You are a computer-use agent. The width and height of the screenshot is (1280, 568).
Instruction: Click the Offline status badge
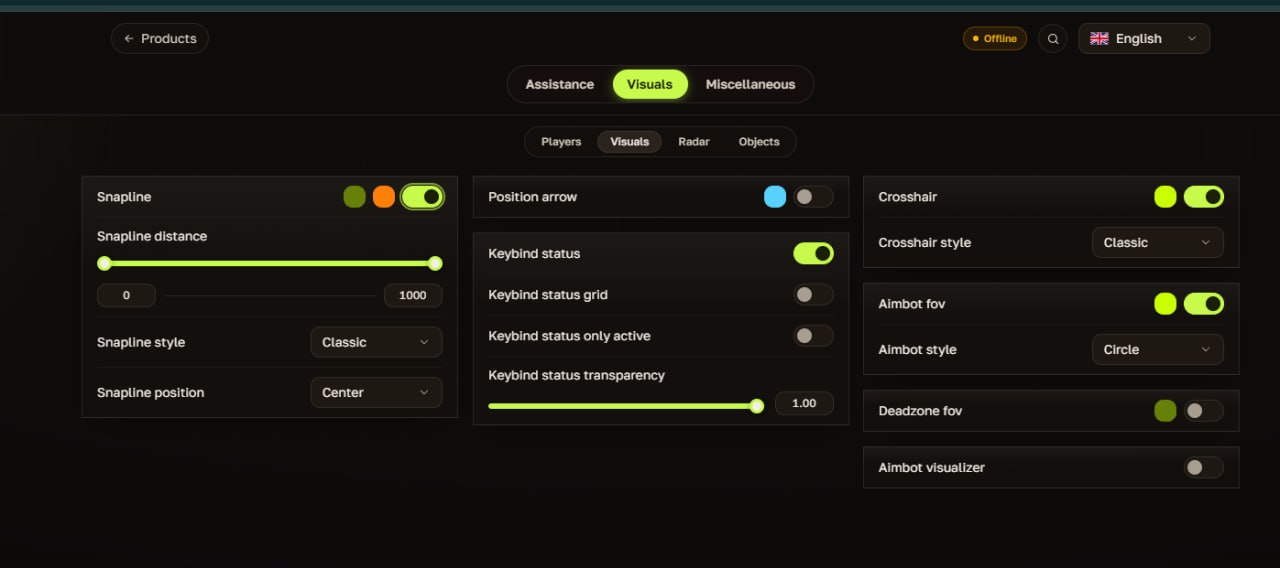995,39
